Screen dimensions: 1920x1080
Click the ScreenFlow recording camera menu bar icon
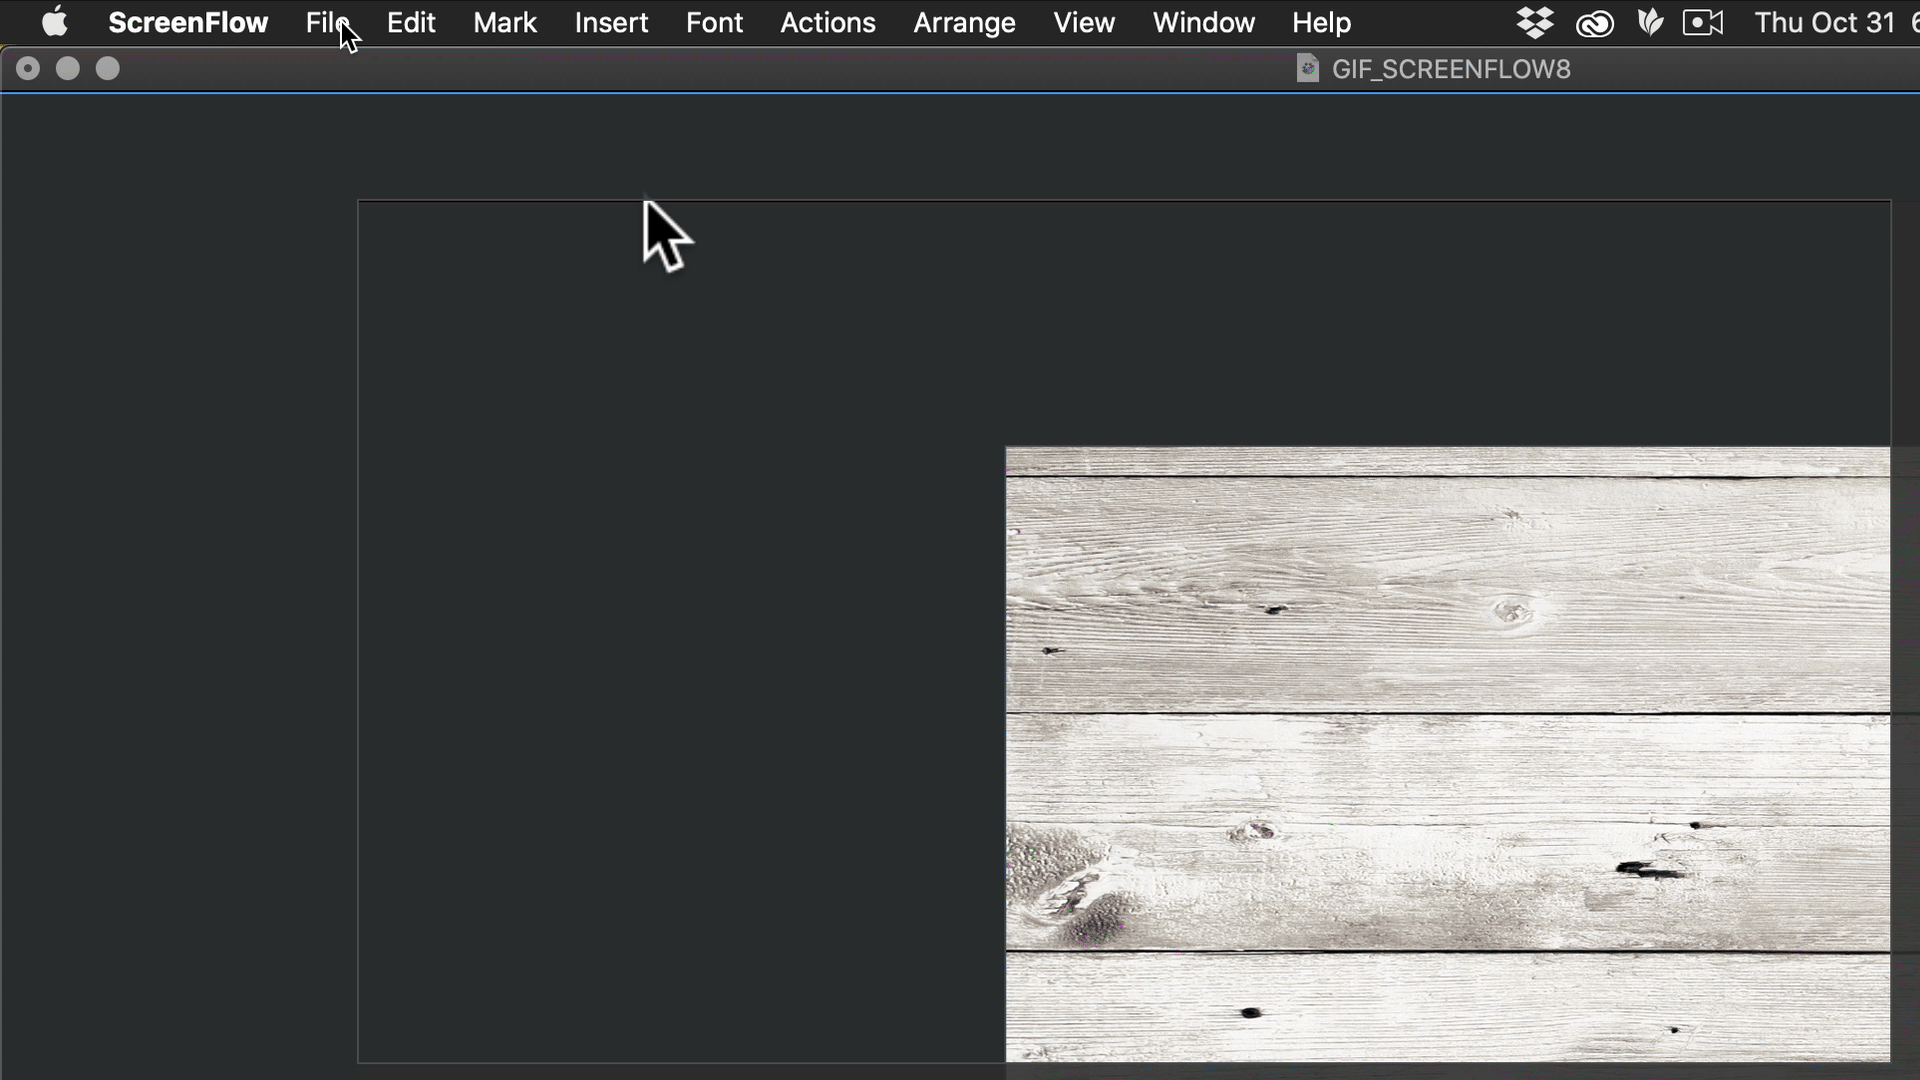(1702, 22)
